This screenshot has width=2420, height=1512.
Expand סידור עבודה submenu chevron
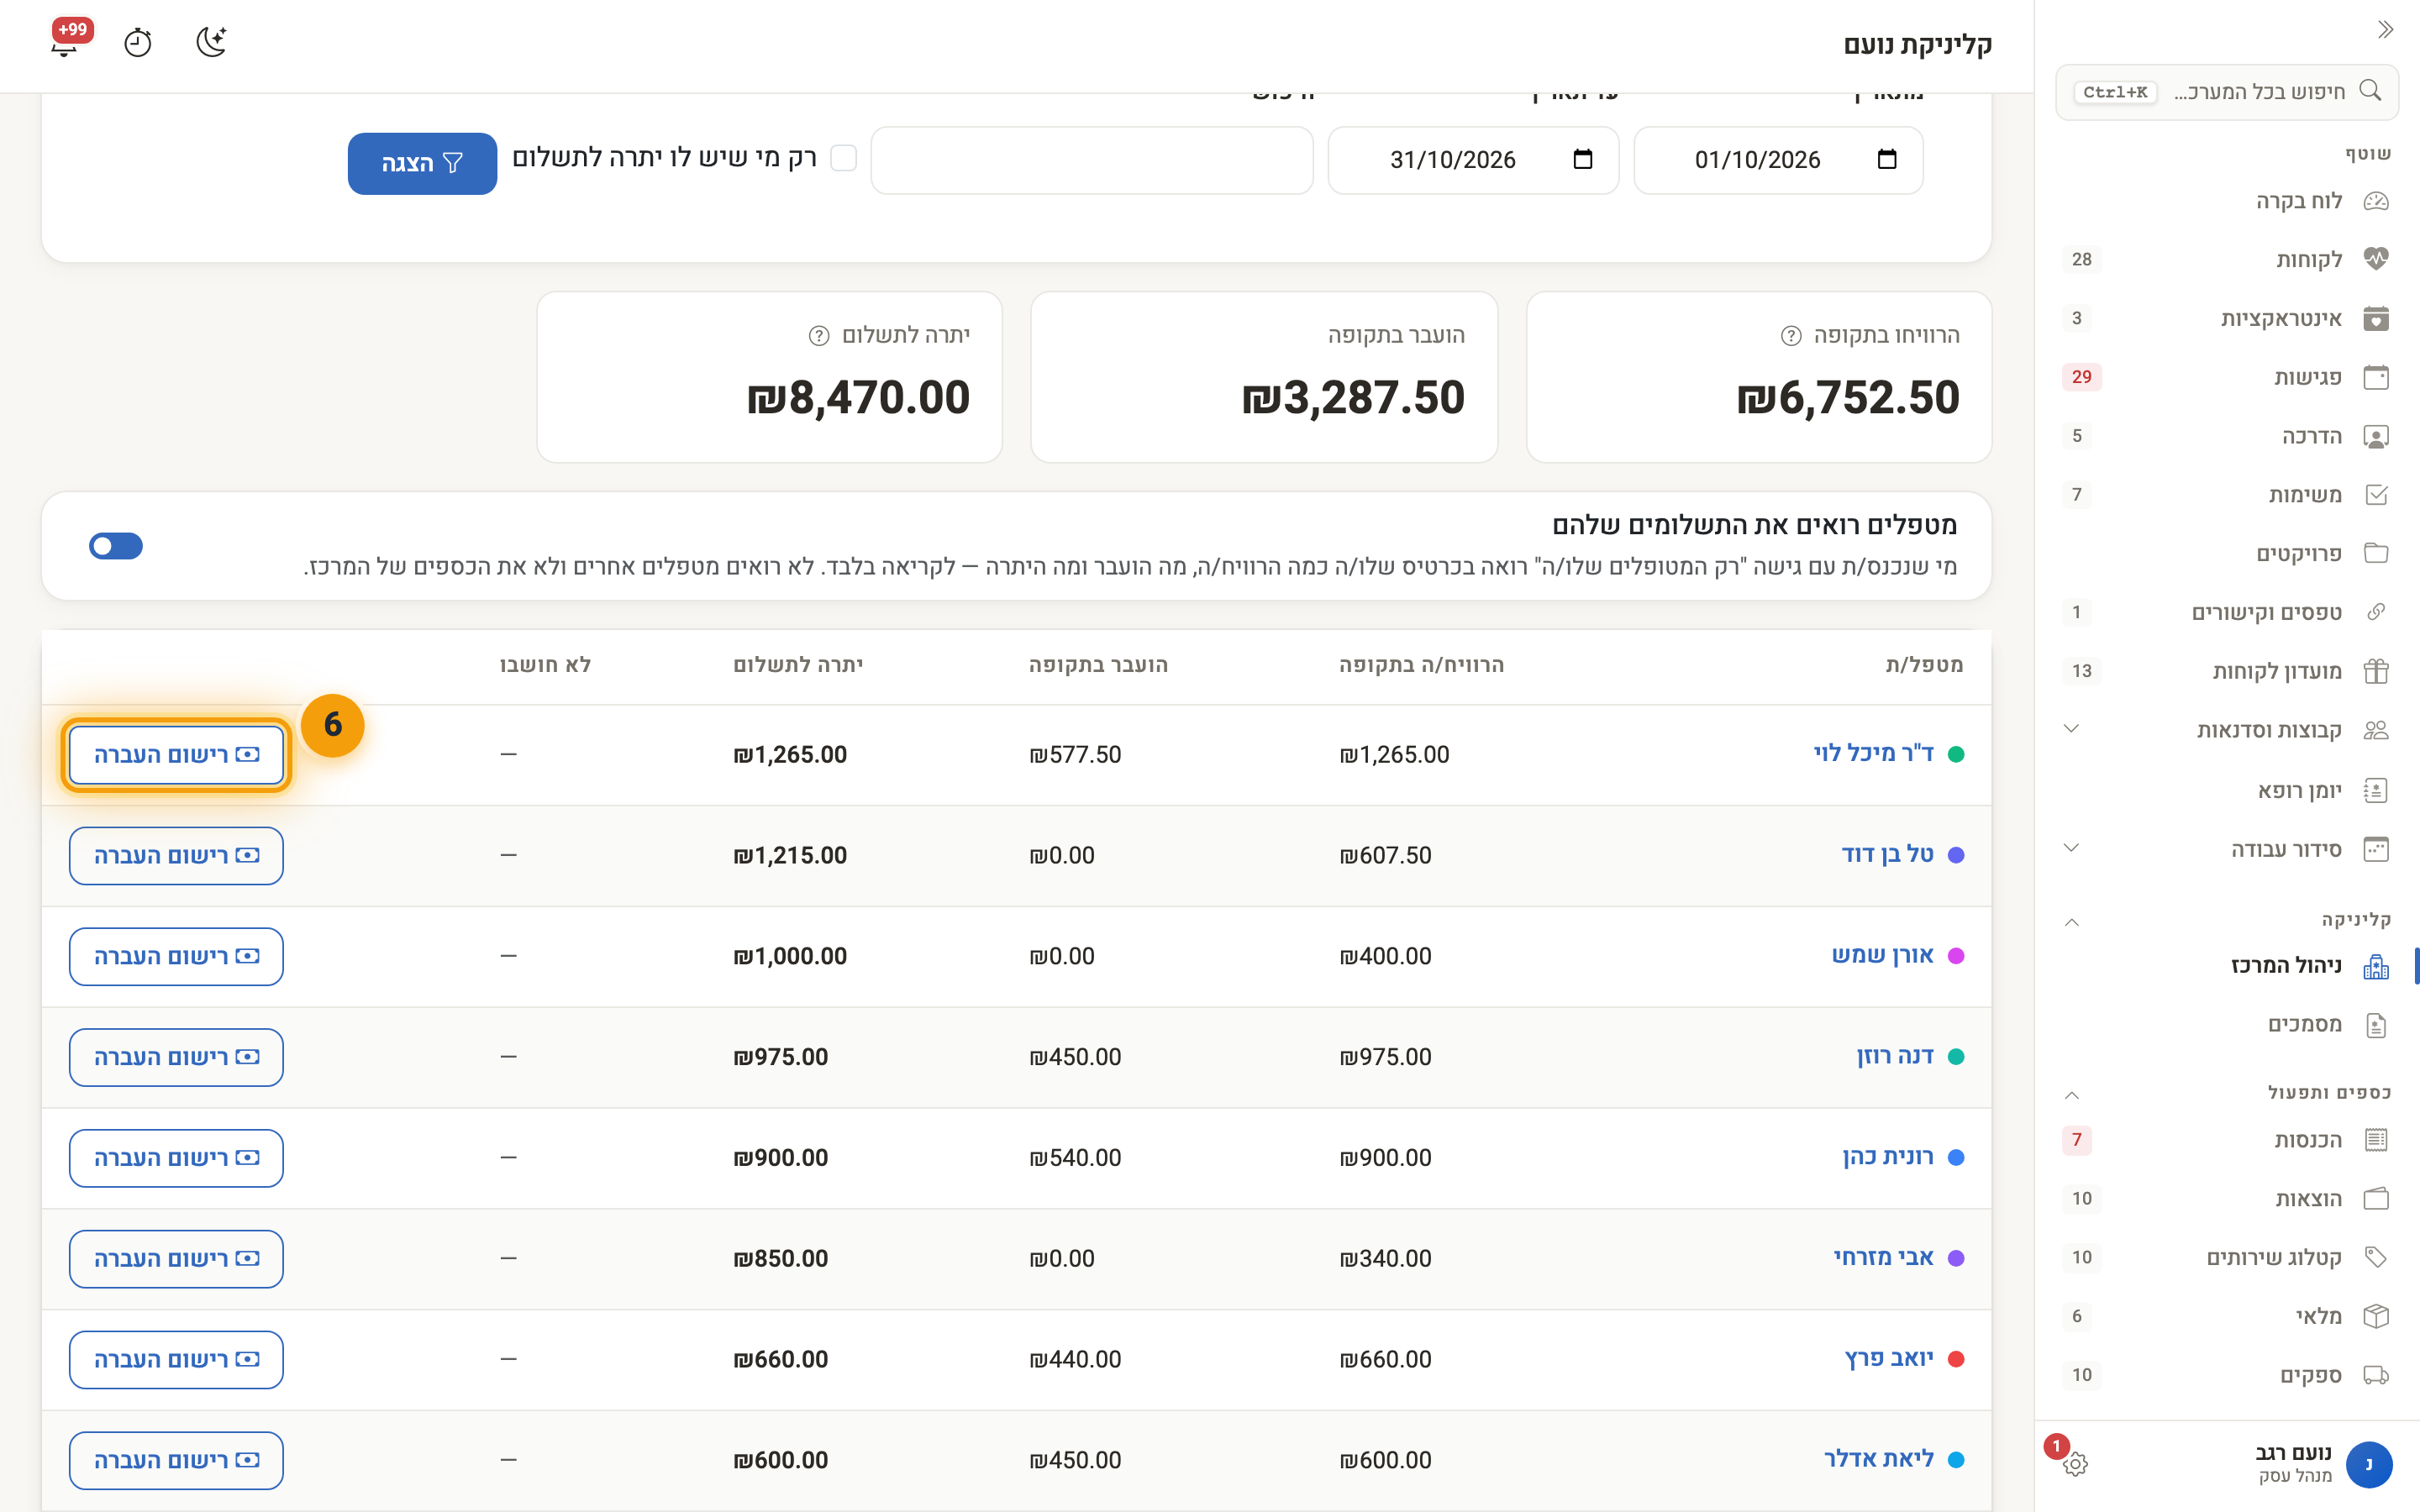coord(2071,849)
